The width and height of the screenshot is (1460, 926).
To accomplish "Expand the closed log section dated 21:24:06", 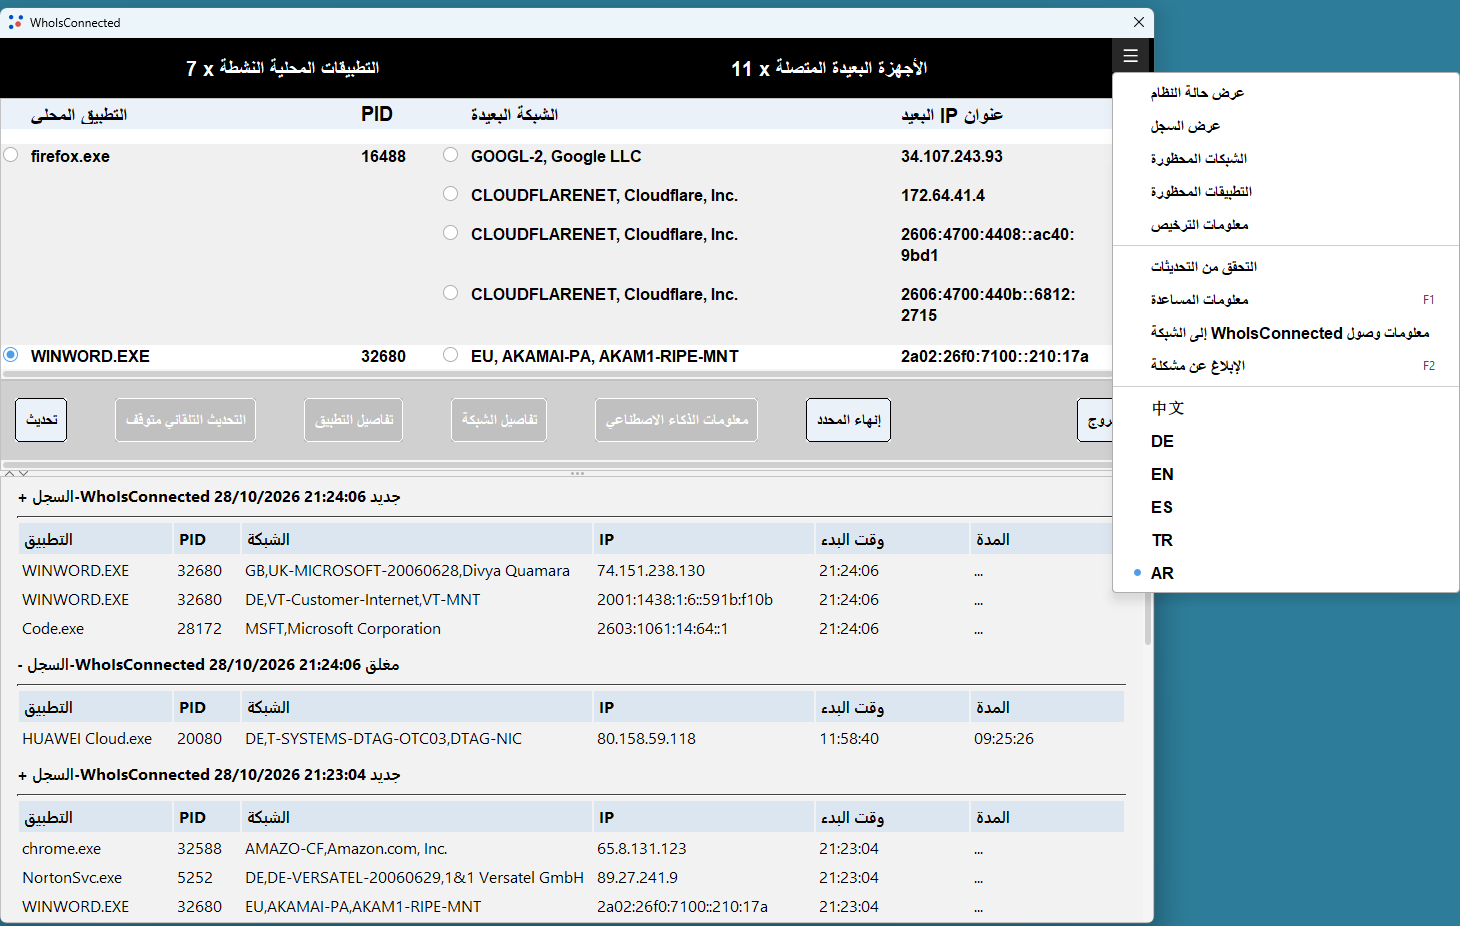I will 21,665.
